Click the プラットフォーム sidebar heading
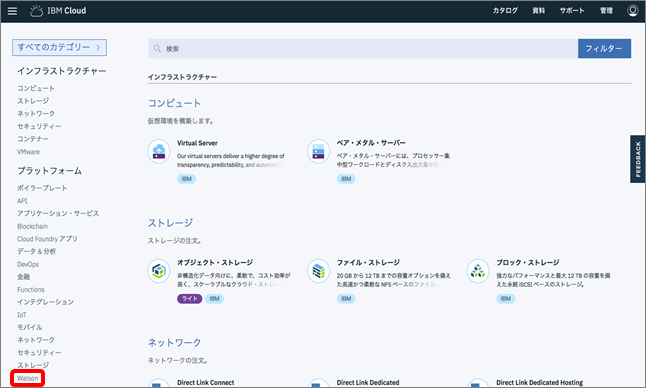Screen dimensions: 646x388 [x=49, y=171]
